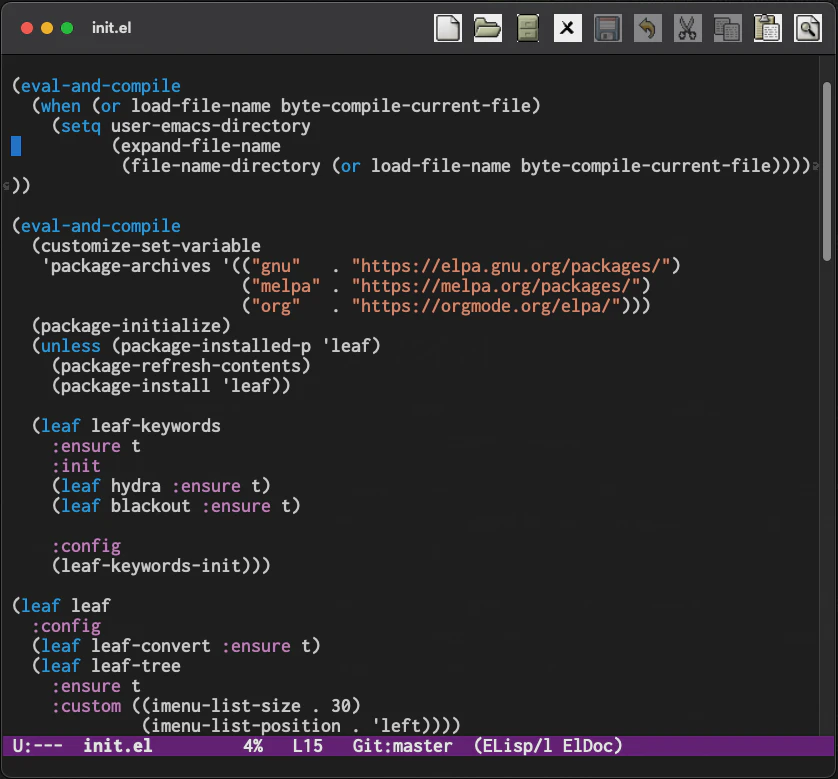Image resolution: width=838 pixels, height=779 pixels.
Task: Click on imenu-list-position text
Action: coord(245,726)
